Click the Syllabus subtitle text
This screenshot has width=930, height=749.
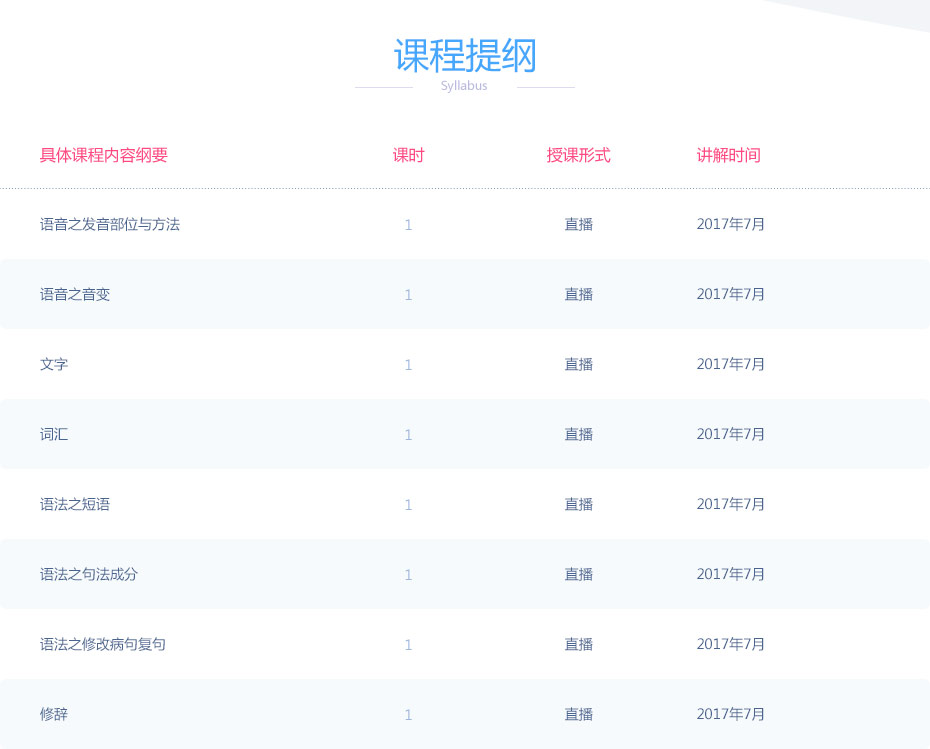[x=464, y=86]
